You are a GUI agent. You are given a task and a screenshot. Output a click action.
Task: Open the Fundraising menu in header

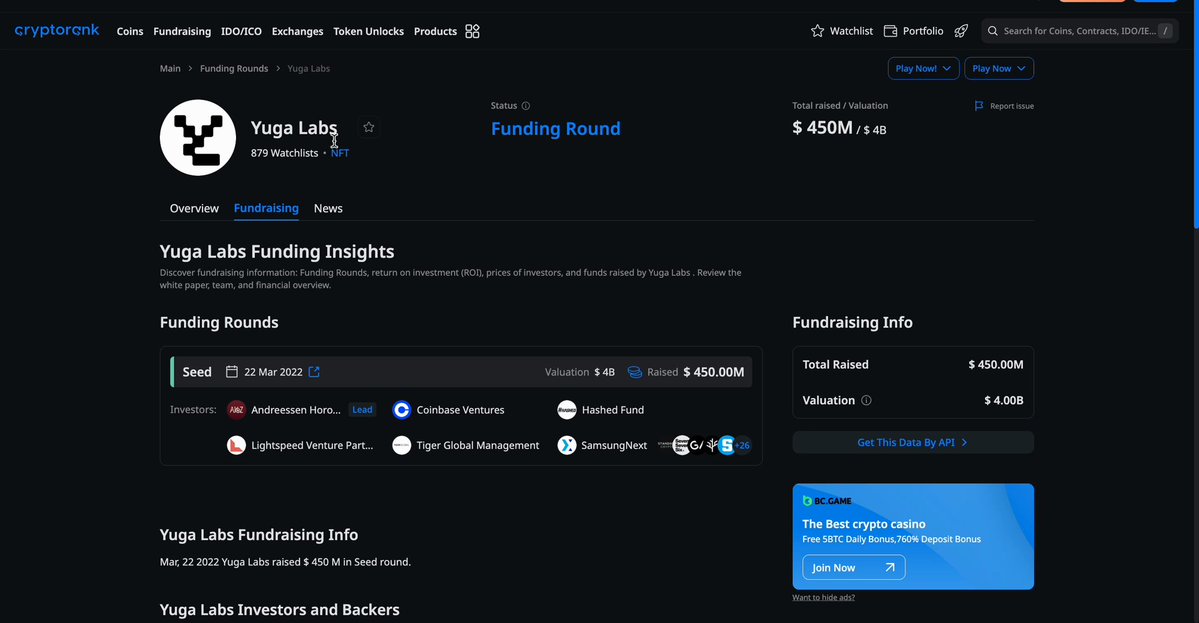tap(182, 31)
